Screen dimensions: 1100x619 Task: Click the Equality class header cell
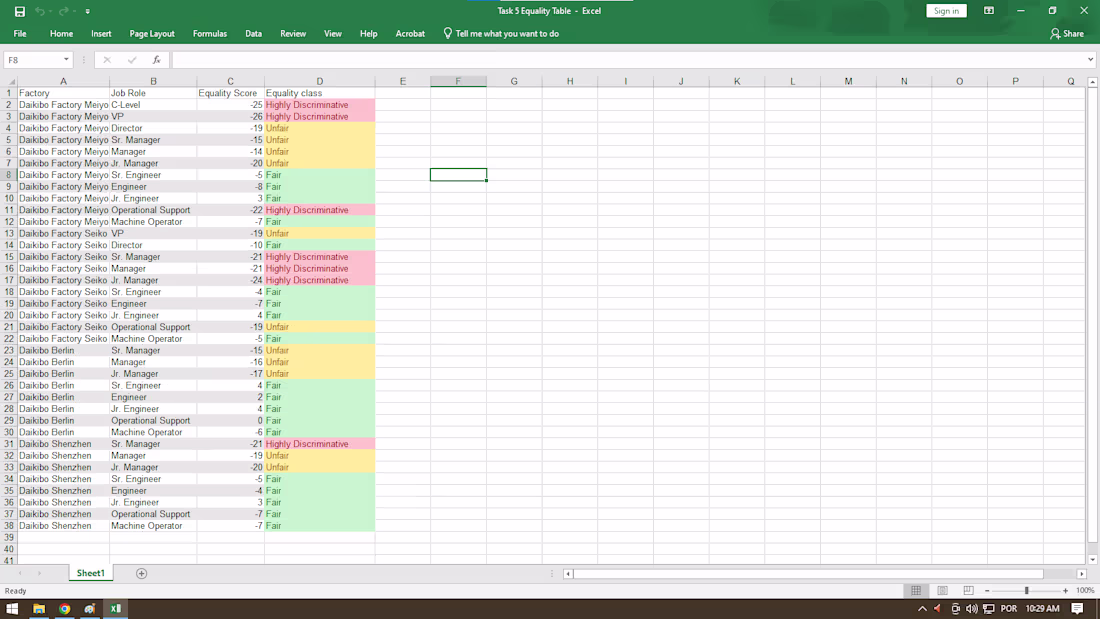point(319,93)
